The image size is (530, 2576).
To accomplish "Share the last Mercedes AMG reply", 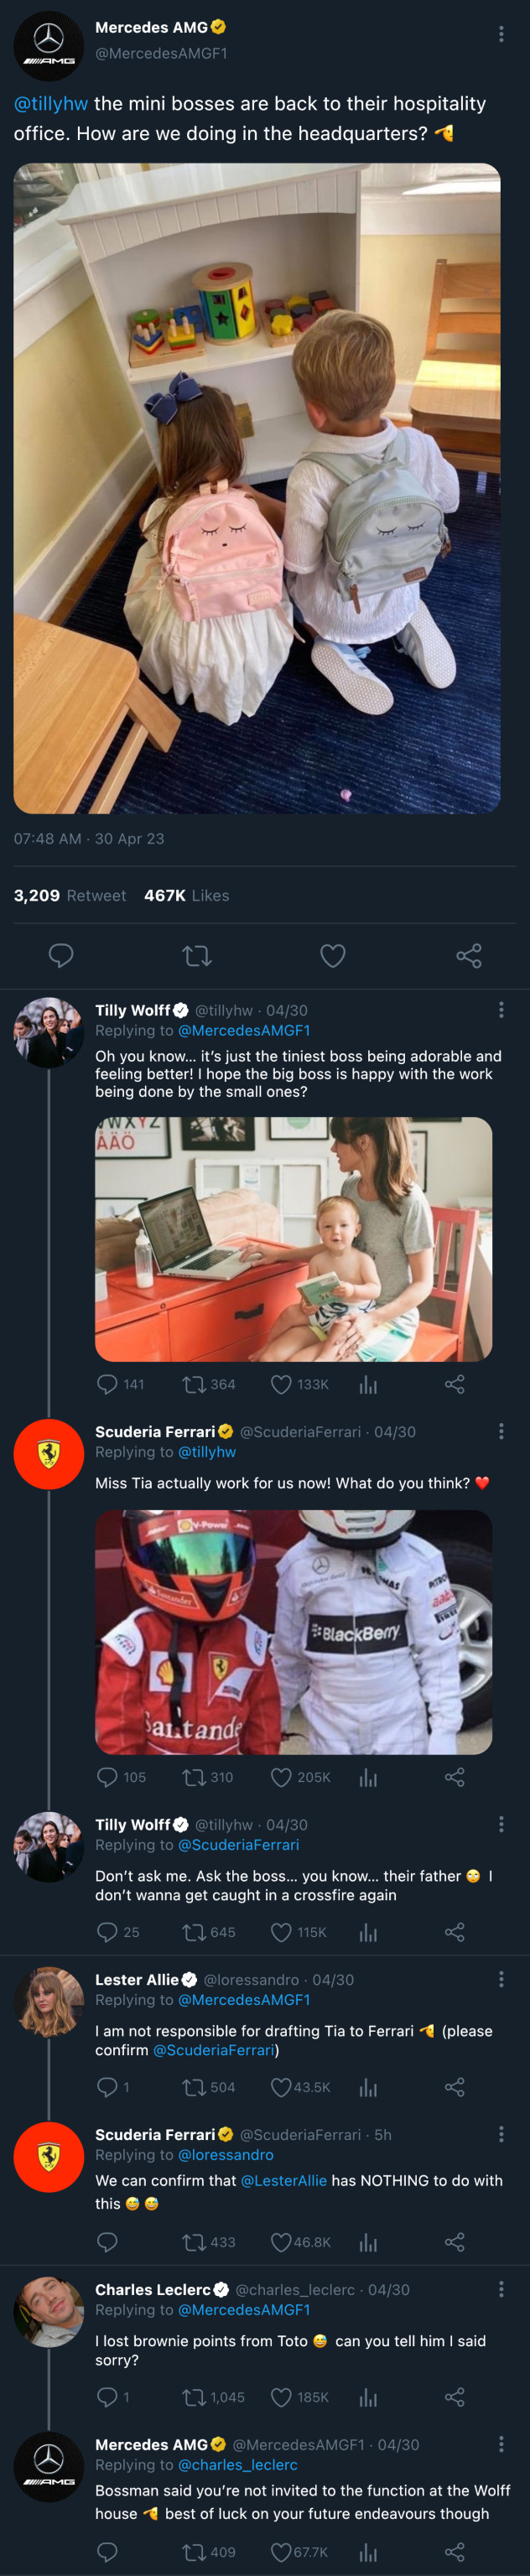I will tap(454, 2552).
